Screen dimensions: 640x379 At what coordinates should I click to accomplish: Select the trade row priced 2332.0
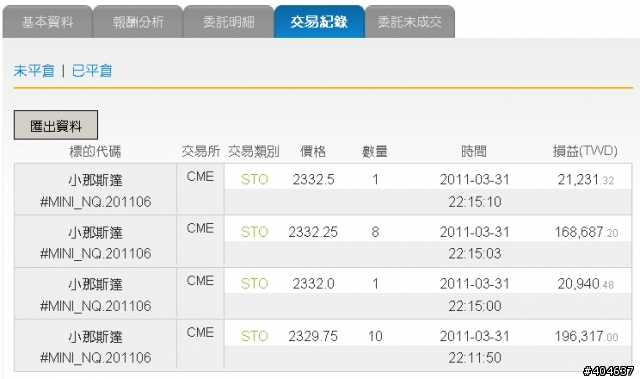[x=323, y=294]
